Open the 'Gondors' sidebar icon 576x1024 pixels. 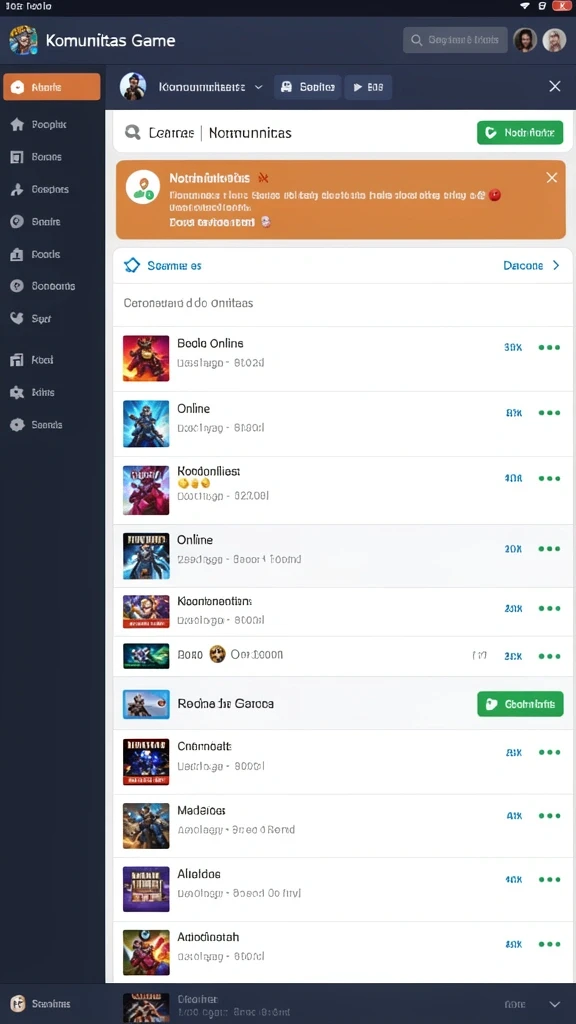click(17, 190)
